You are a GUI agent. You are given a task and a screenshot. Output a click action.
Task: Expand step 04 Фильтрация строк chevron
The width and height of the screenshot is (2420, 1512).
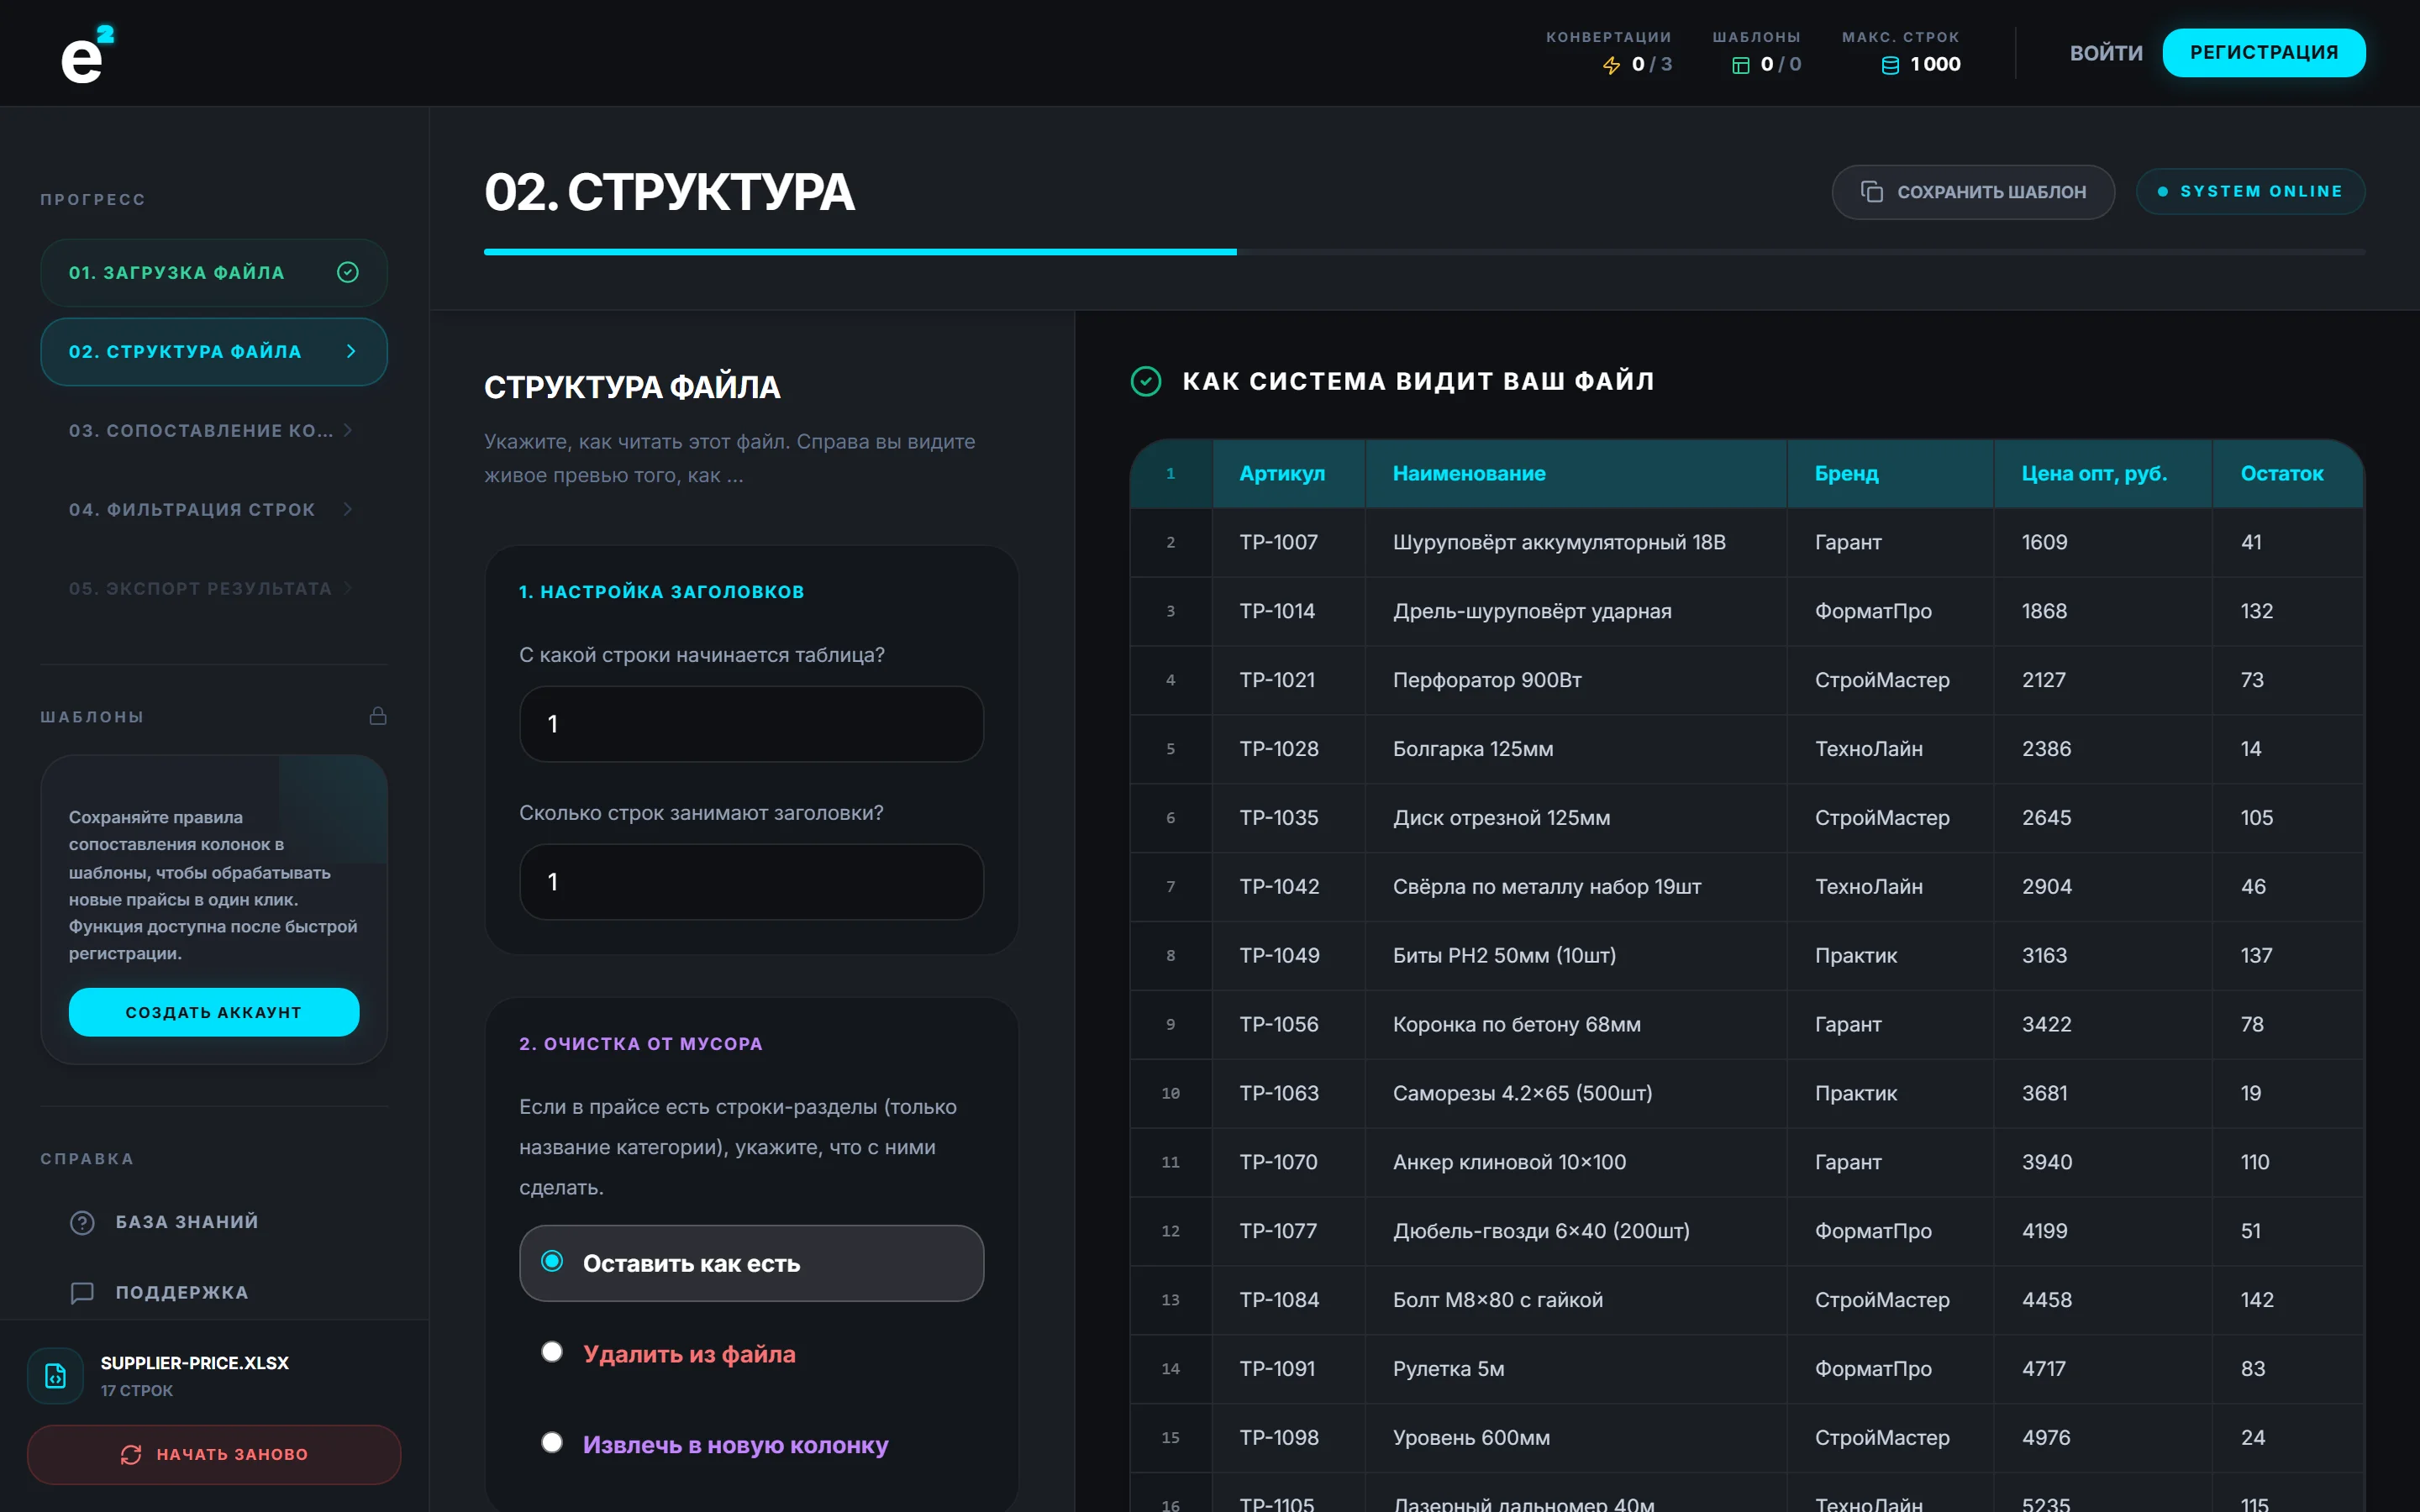click(348, 509)
